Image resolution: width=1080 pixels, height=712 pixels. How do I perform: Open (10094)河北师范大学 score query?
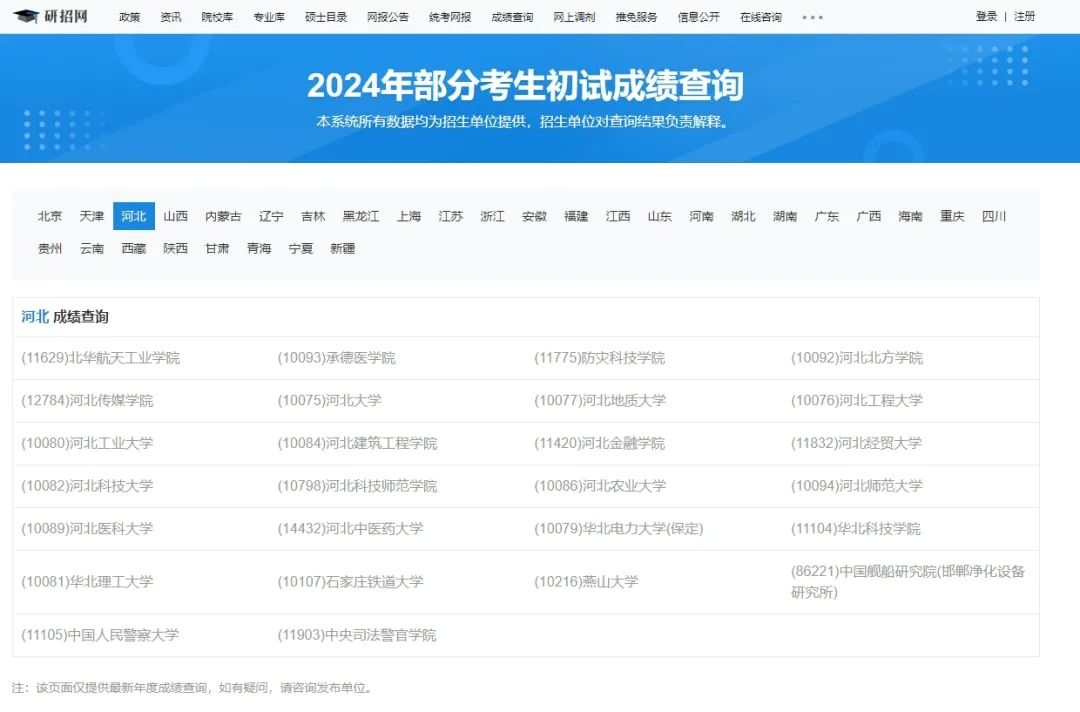[857, 486]
